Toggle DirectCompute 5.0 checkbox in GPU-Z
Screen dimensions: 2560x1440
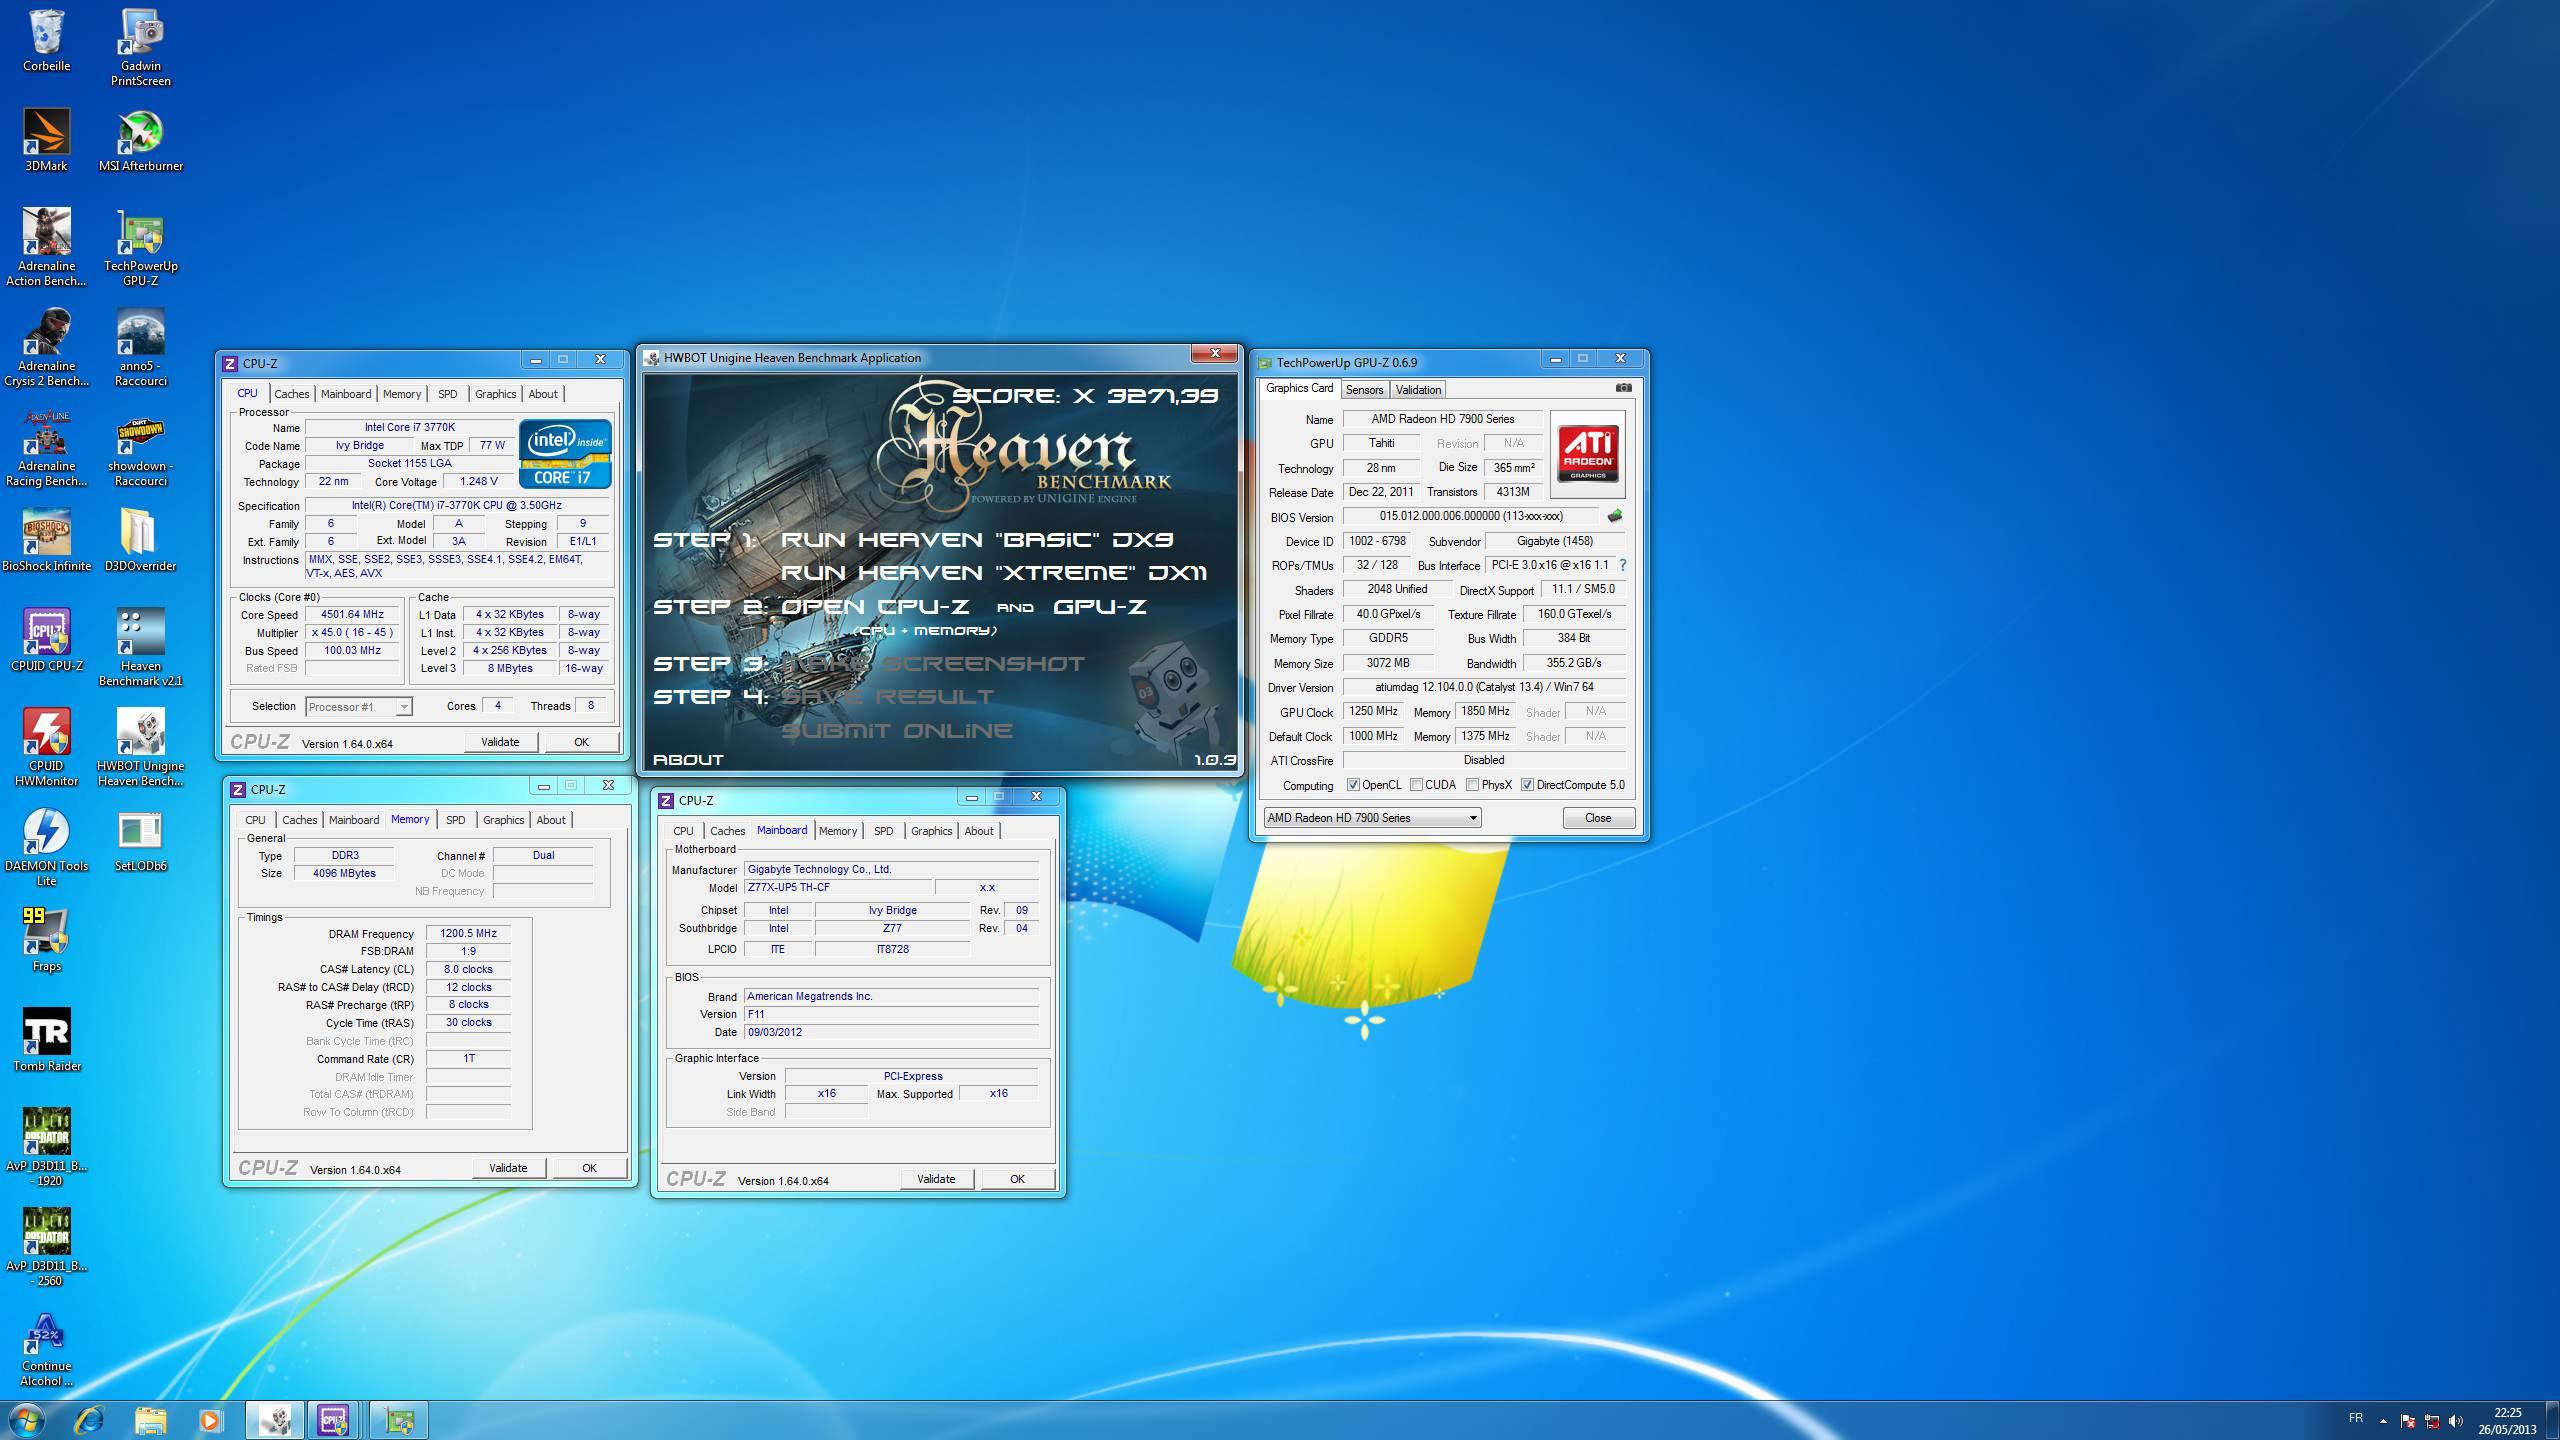pos(1527,785)
